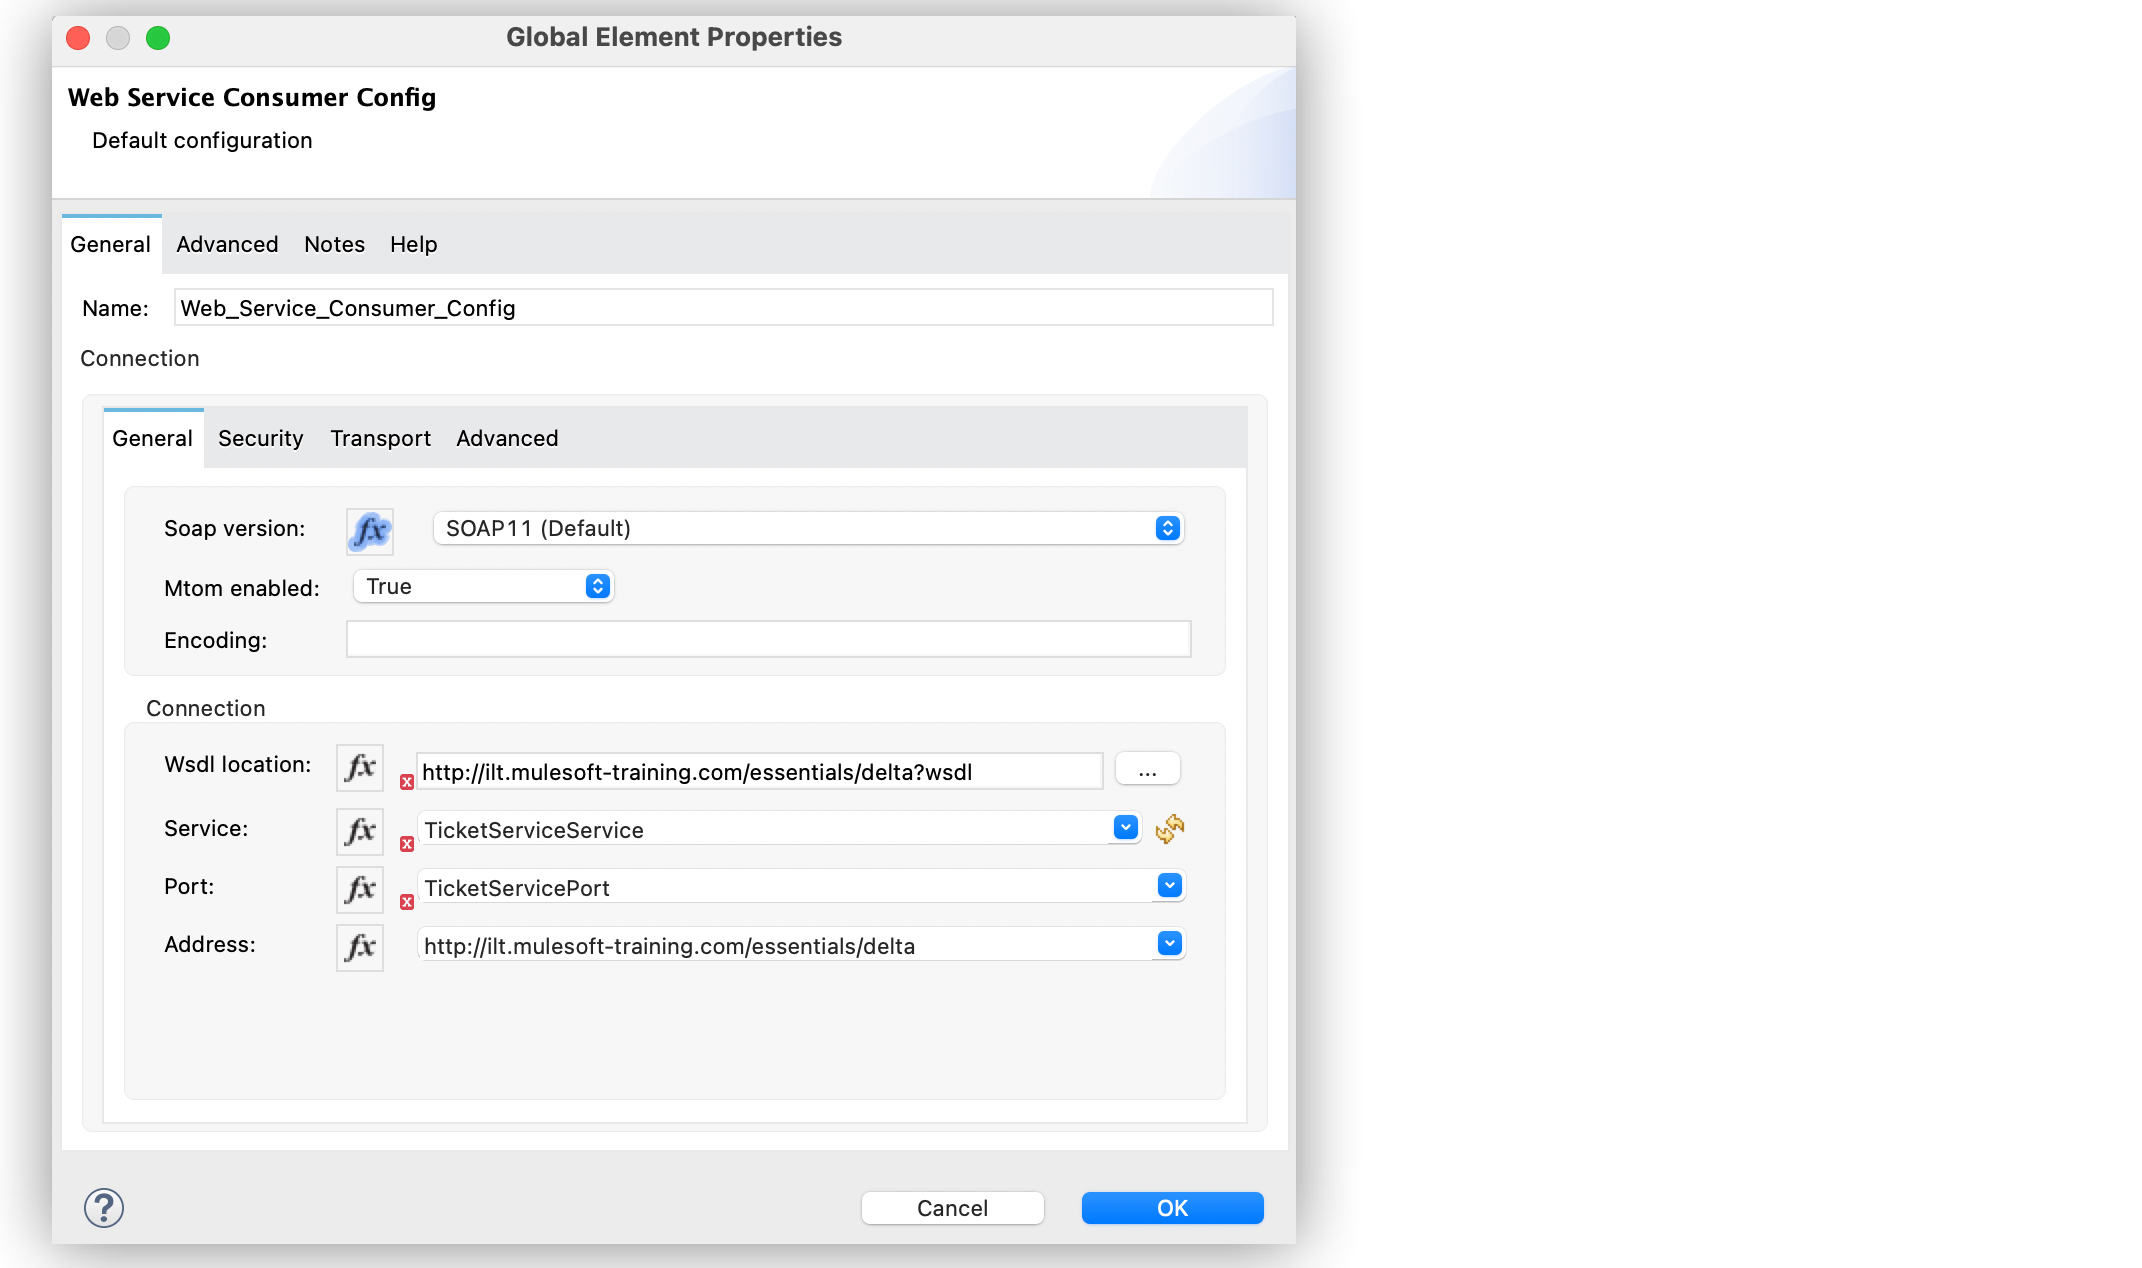Click the fx icon next to Address field

(358, 945)
